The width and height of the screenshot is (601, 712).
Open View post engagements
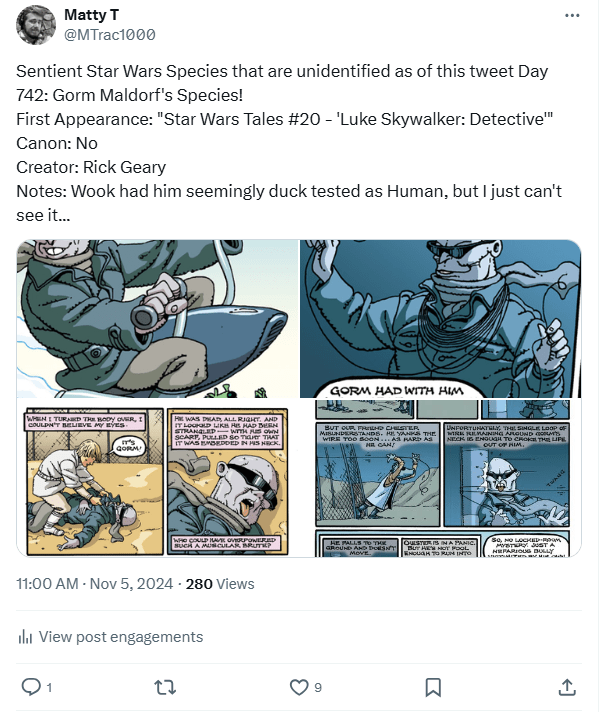click(120, 637)
